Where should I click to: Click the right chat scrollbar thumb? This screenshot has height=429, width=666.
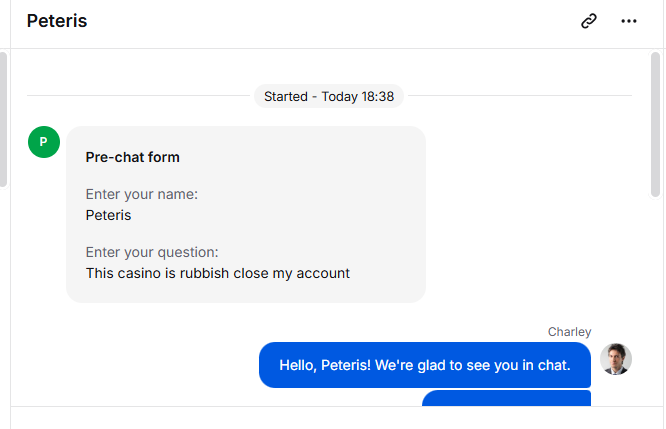(655, 124)
